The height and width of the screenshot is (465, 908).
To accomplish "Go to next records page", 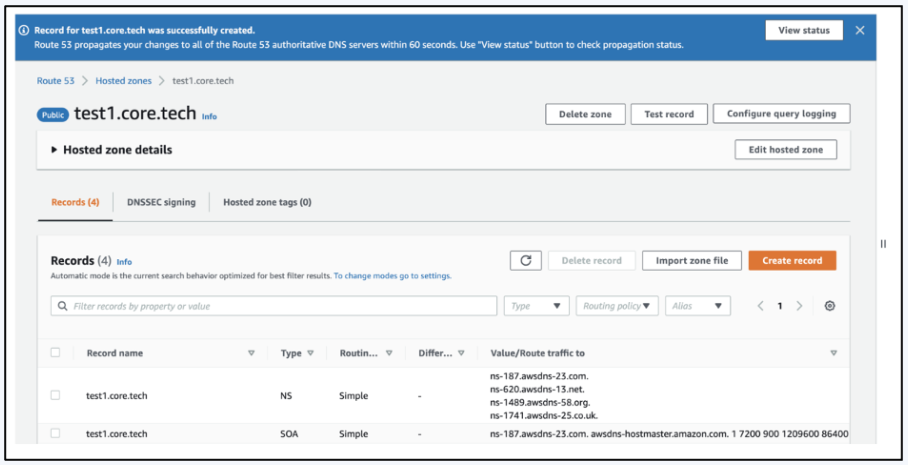I will tap(799, 306).
